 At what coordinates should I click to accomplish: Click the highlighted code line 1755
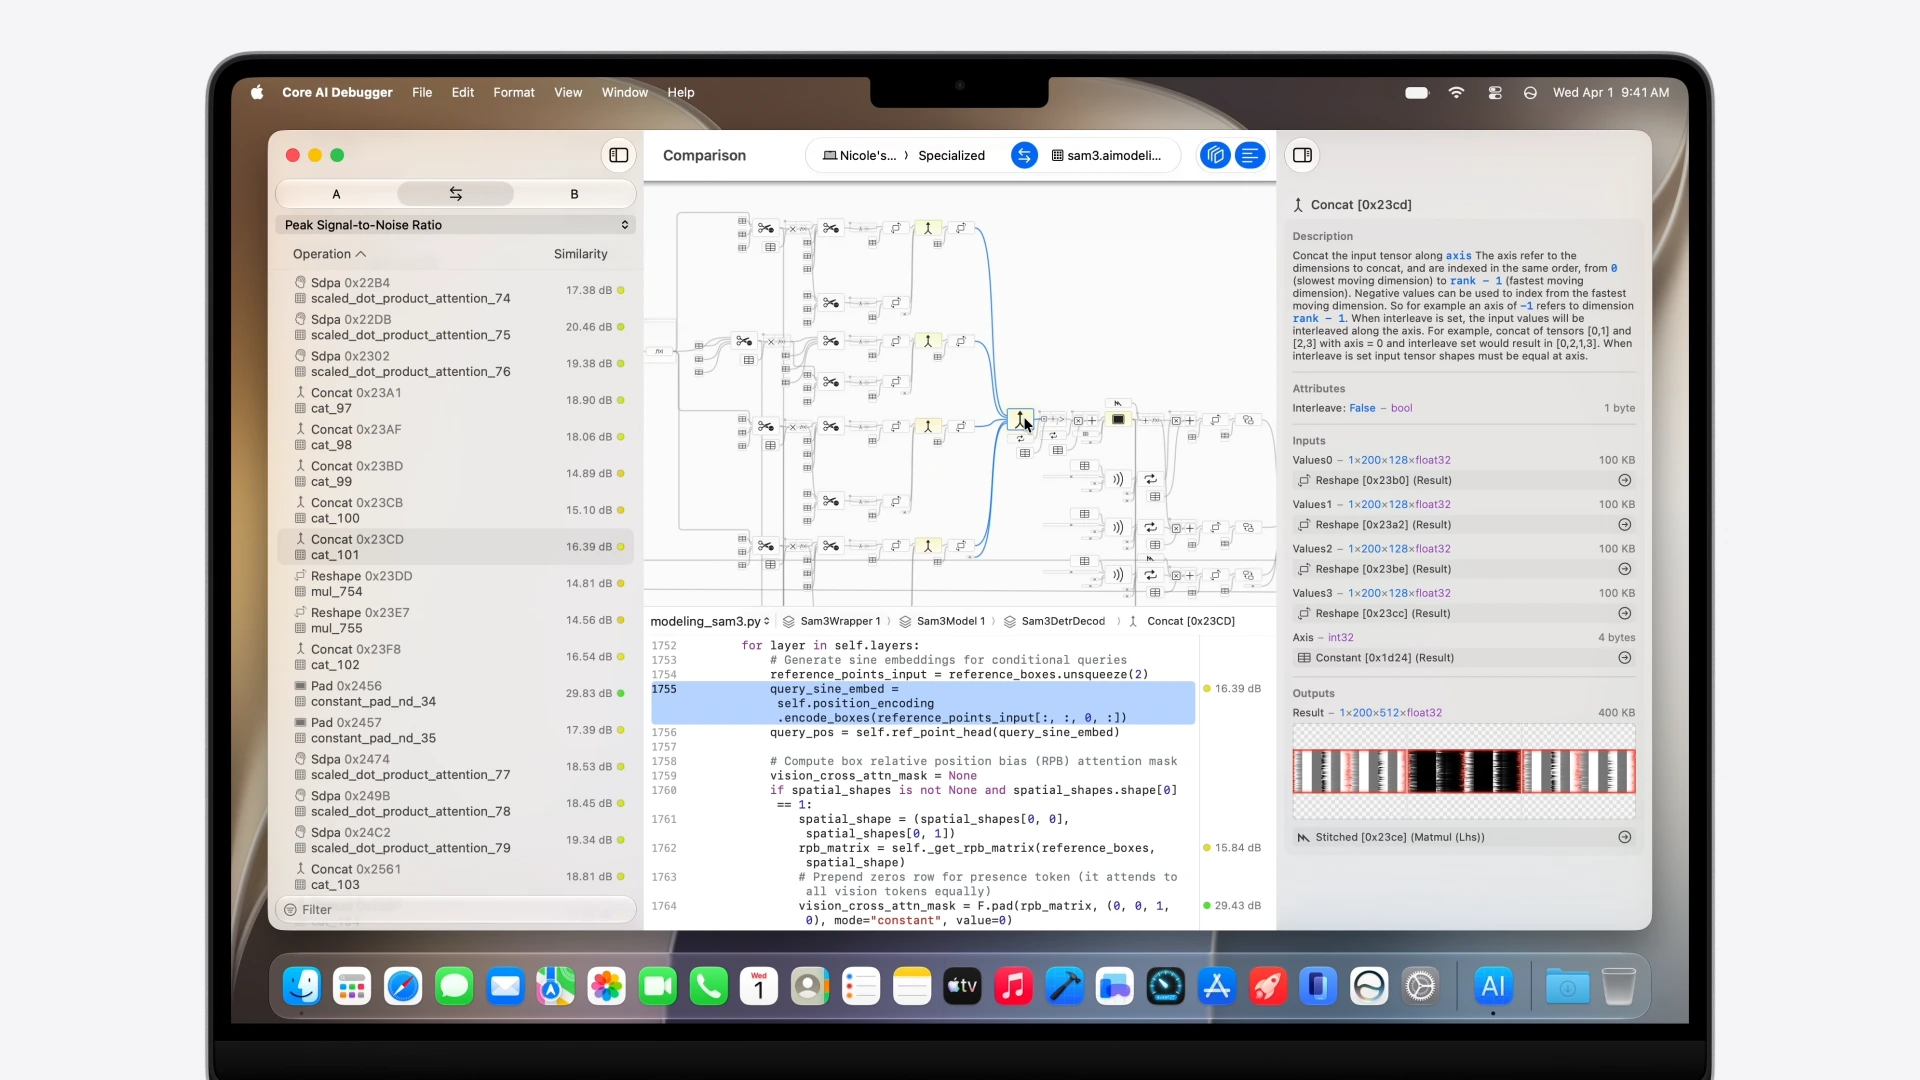coord(923,703)
